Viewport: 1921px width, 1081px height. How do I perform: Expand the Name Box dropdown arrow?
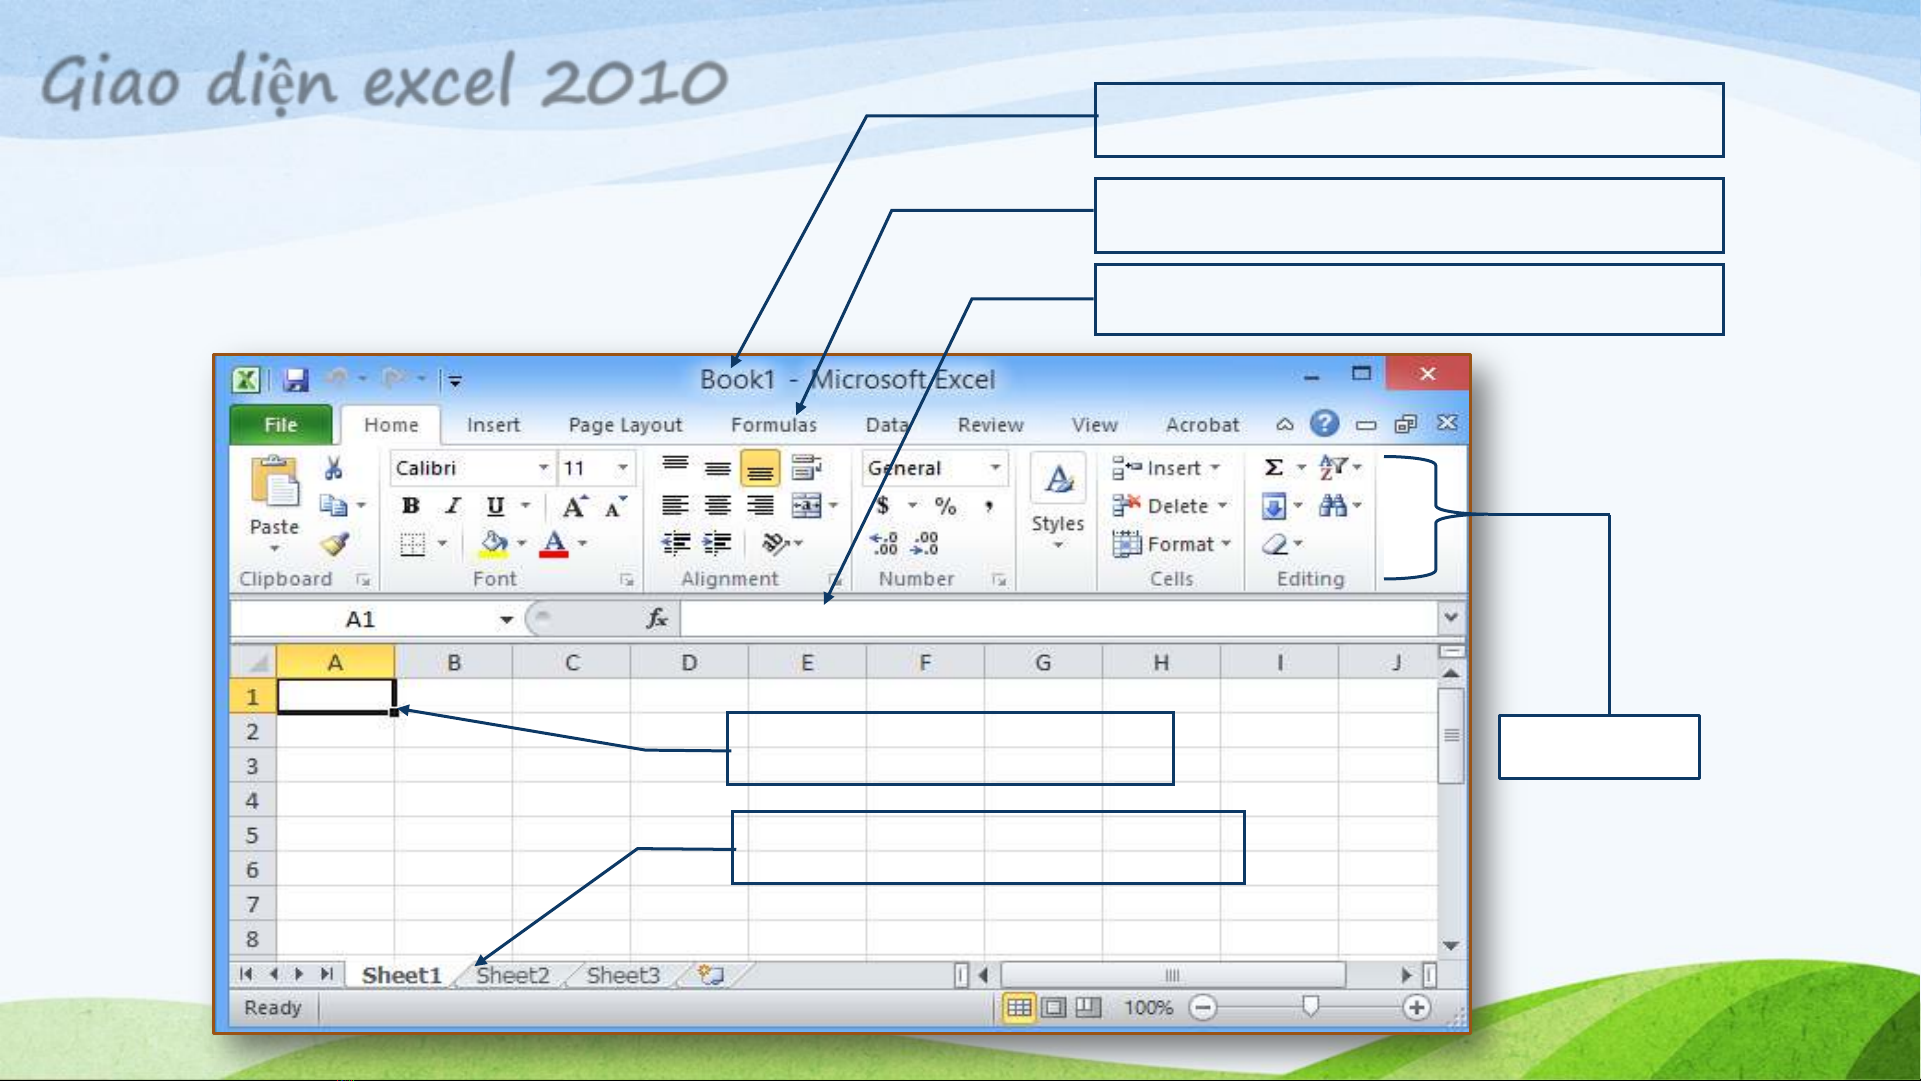click(507, 620)
